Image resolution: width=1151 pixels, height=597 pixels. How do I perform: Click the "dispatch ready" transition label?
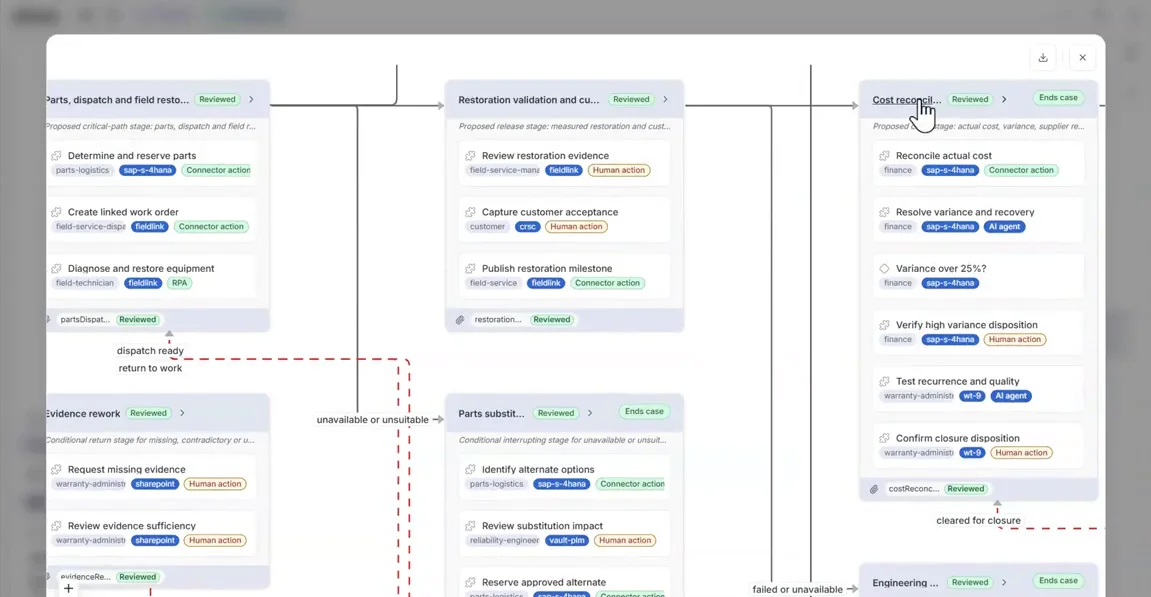point(150,351)
